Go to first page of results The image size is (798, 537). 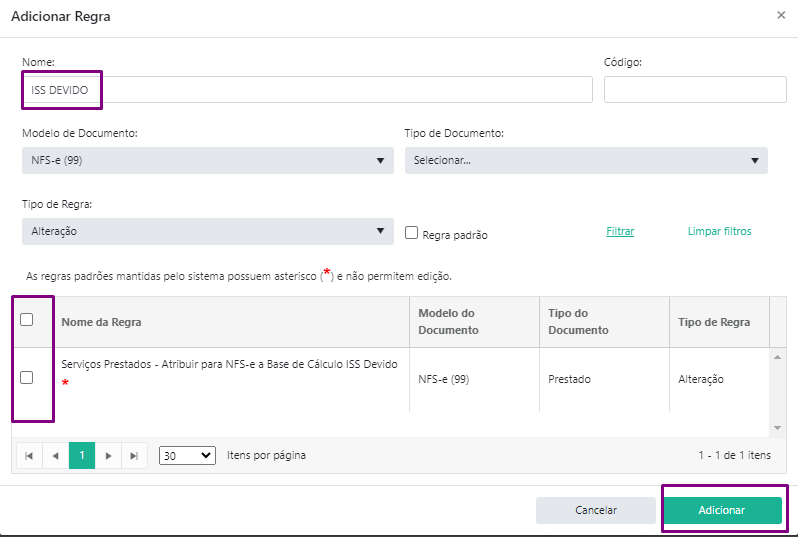click(x=29, y=456)
